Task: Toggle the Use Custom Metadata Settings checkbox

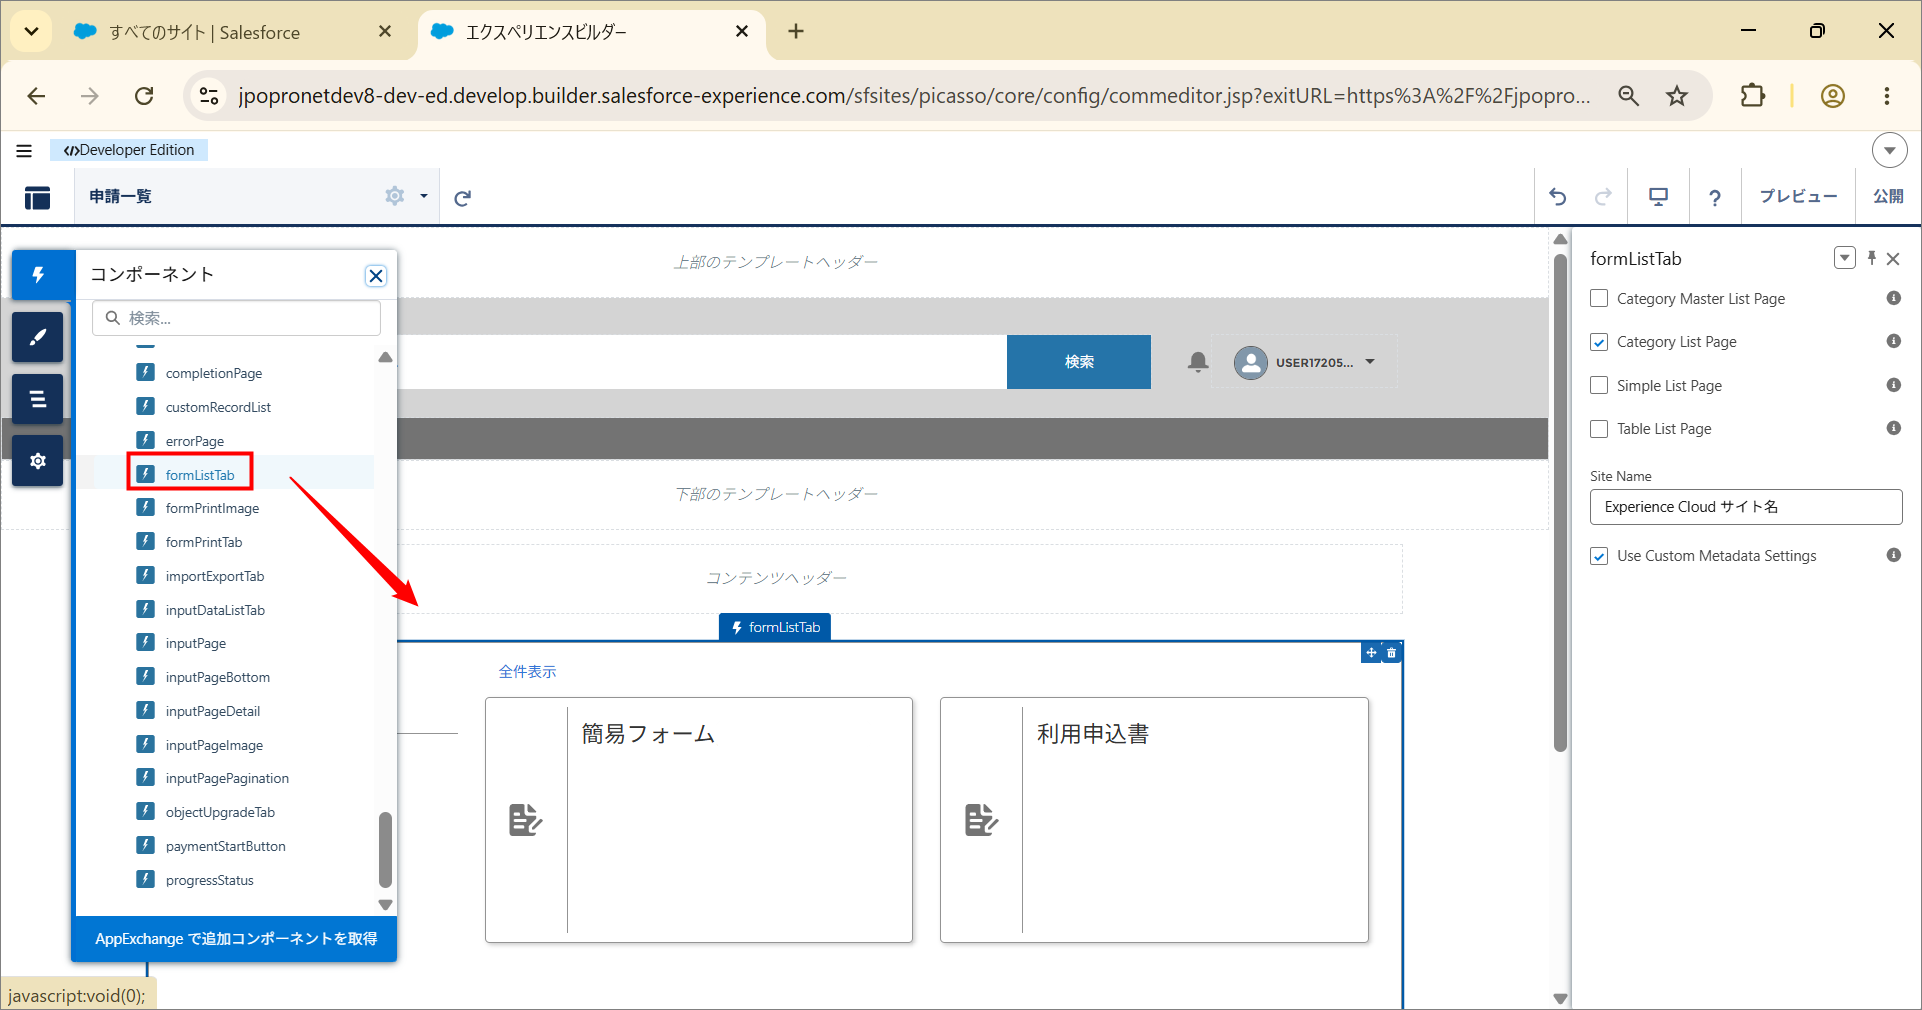Action: (x=1599, y=556)
